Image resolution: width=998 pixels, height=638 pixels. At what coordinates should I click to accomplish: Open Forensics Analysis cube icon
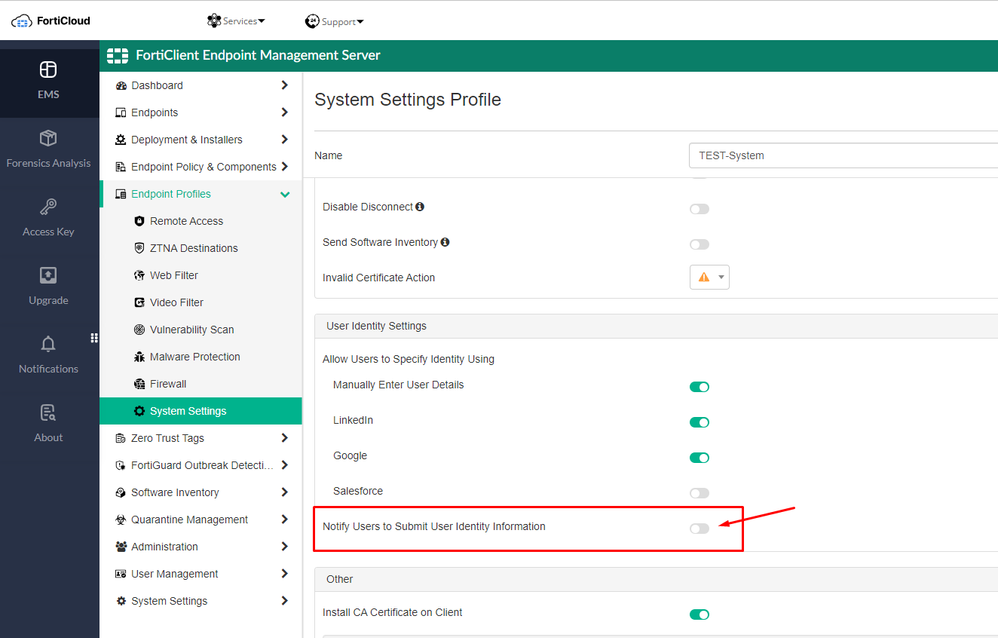point(48,138)
